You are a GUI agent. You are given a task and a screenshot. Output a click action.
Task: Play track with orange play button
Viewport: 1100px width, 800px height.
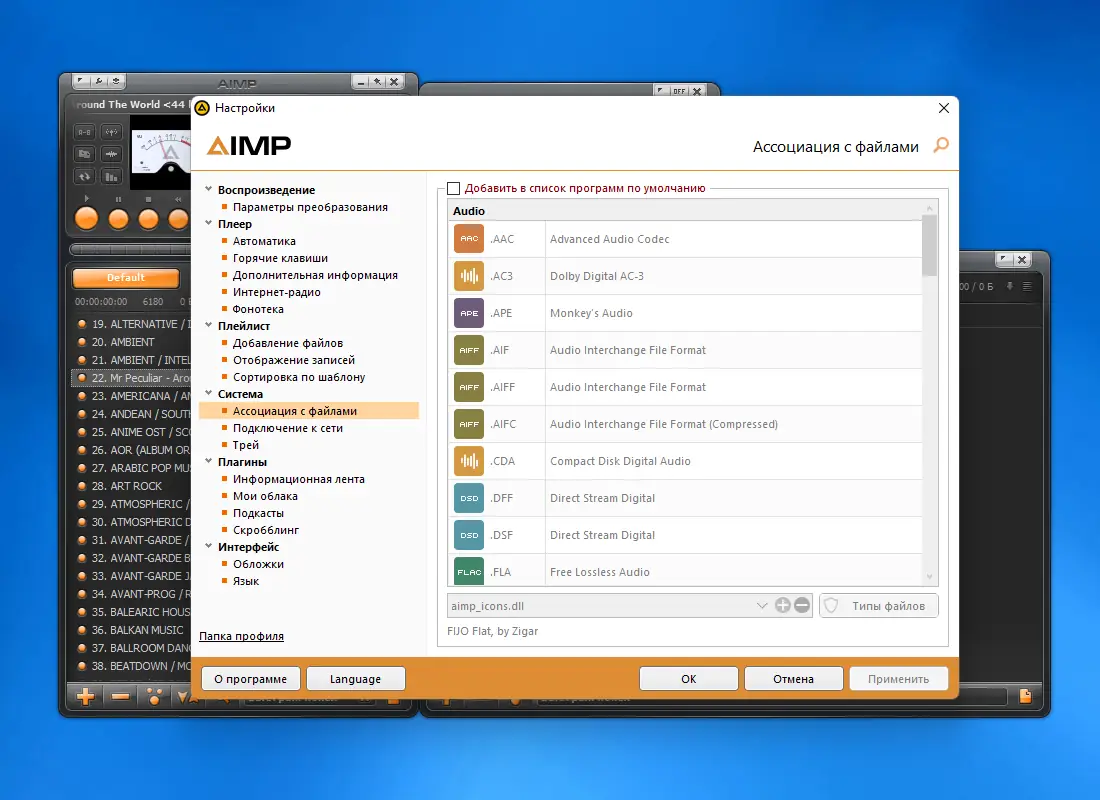[86, 219]
